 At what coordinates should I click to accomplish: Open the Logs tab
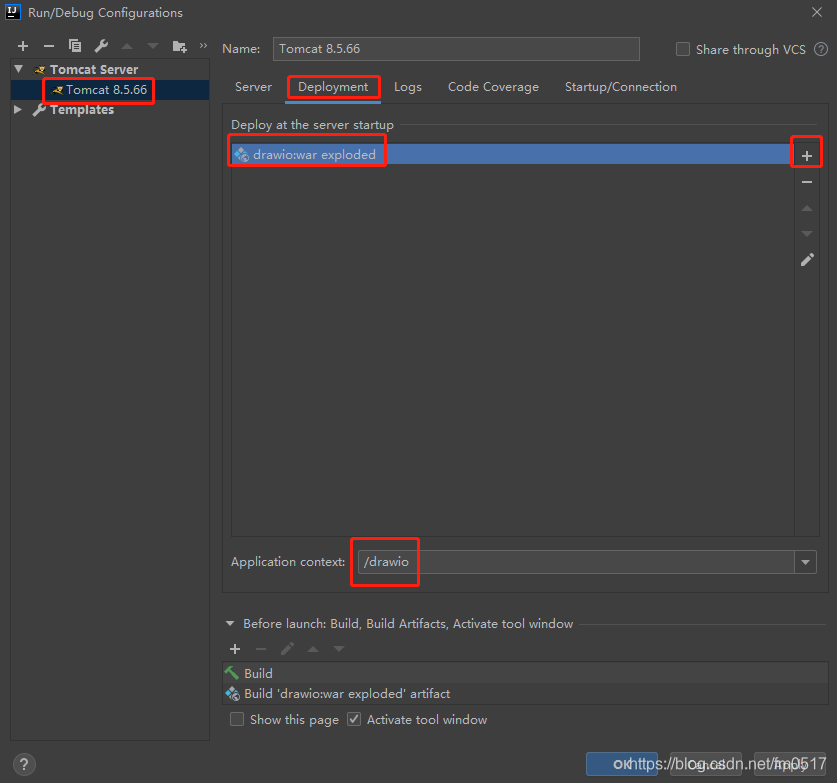coord(408,87)
